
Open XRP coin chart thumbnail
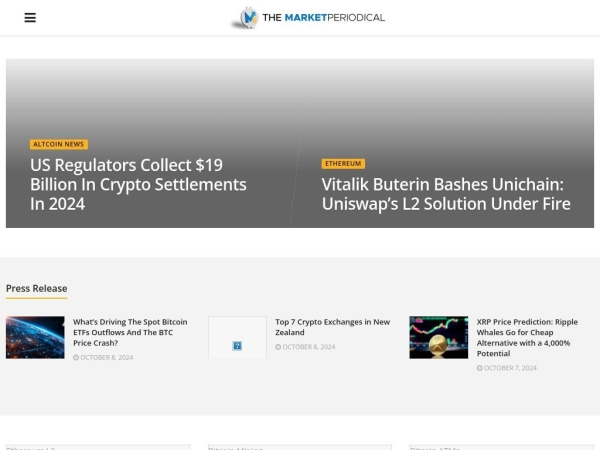[439, 337]
